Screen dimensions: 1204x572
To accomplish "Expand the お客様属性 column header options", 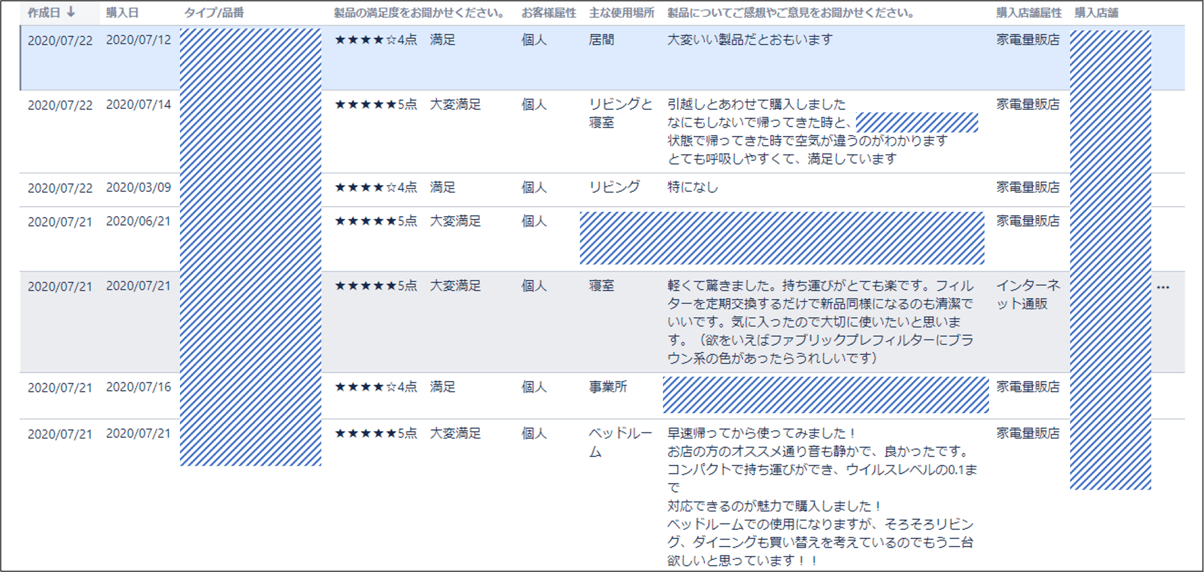I will (548, 13).
